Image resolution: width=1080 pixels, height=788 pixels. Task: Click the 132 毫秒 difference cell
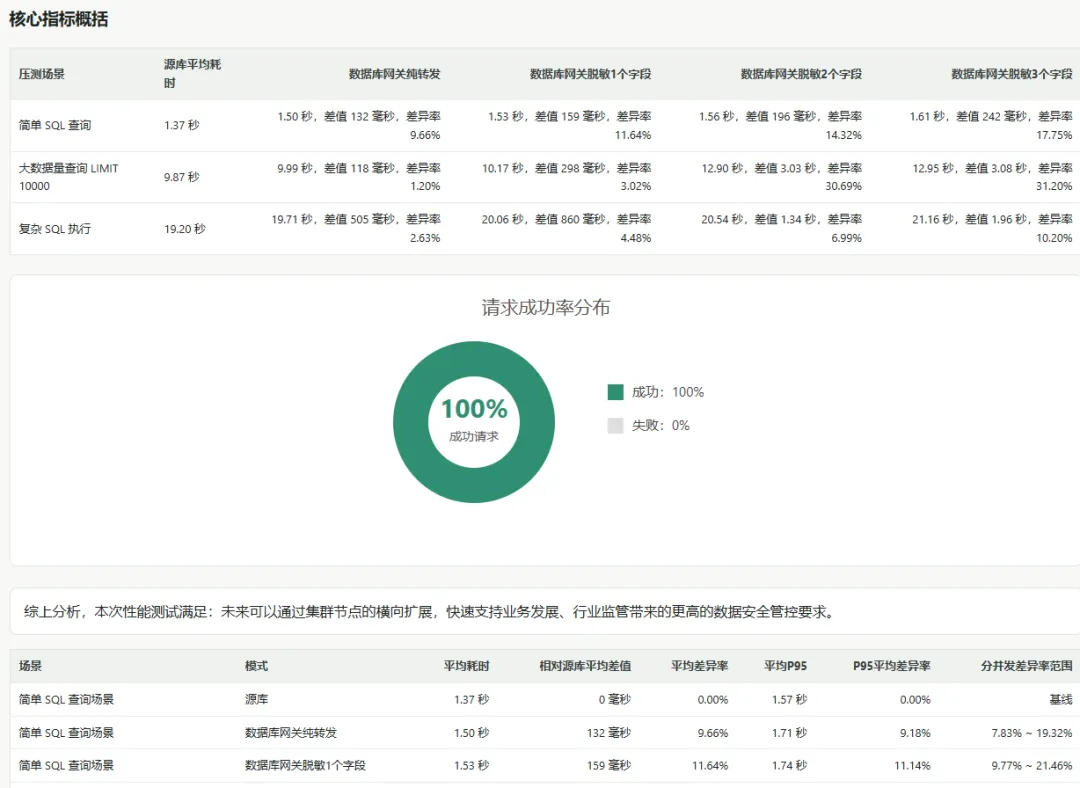(609, 732)
